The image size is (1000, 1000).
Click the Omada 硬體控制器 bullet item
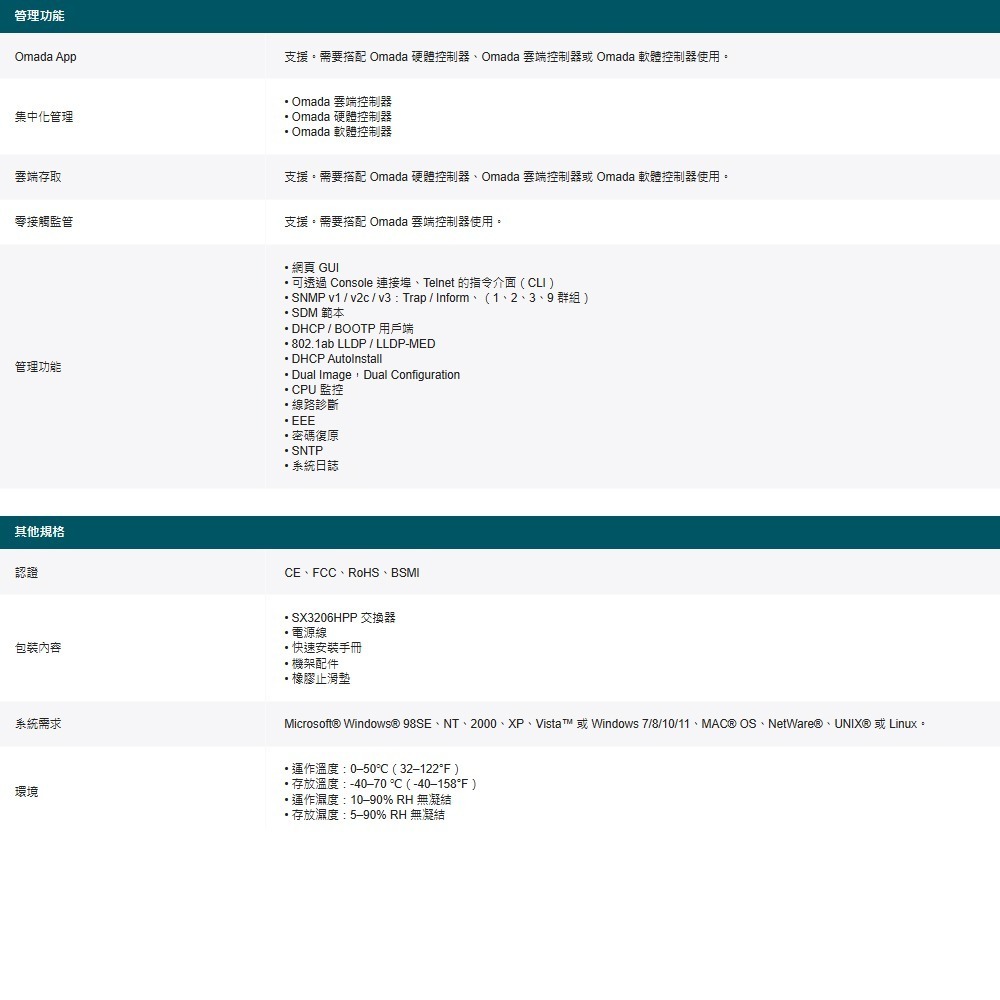[338, 117]
